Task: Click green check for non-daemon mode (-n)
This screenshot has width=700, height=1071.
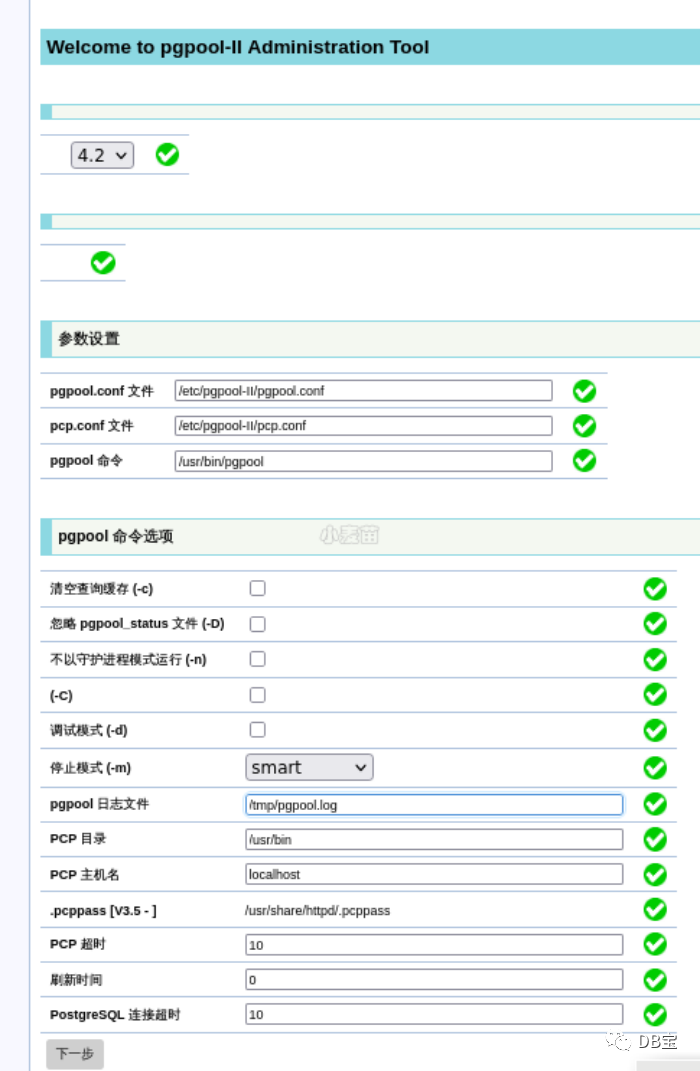Action: click(x=655, y=660)
